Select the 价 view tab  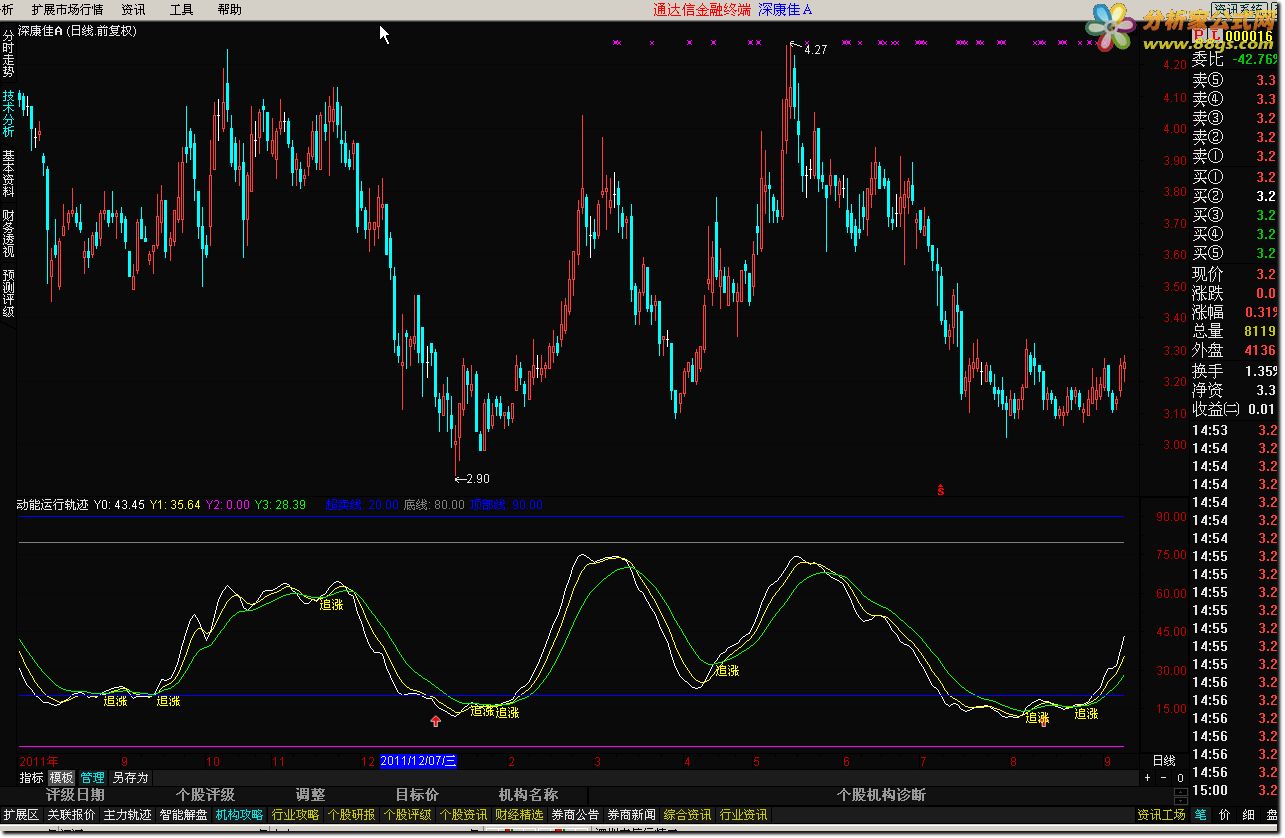(1225, 815)
